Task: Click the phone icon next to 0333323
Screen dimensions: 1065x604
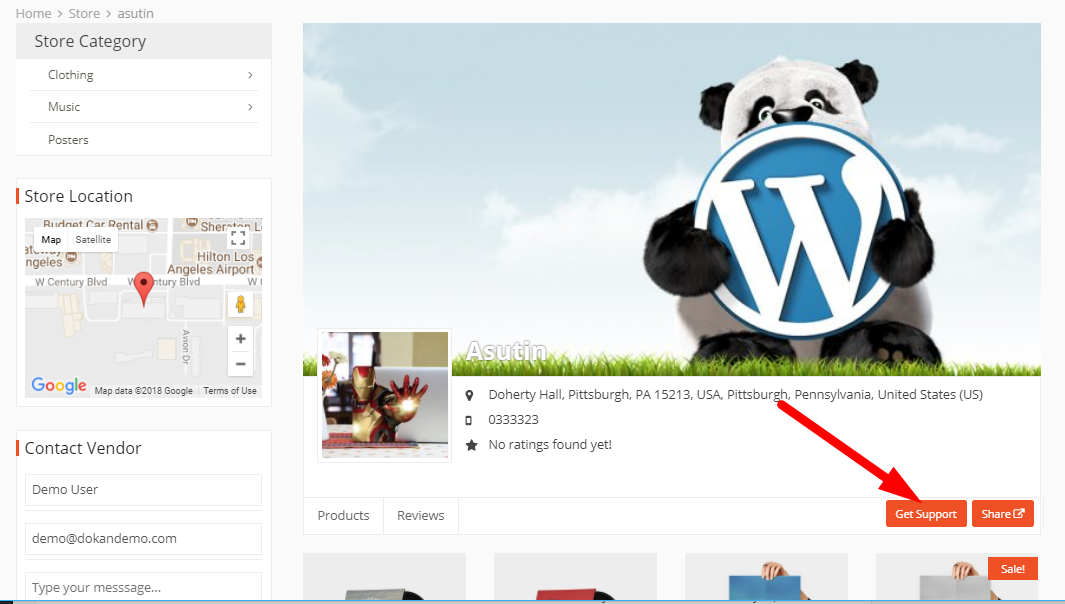Action: (469, 421)
